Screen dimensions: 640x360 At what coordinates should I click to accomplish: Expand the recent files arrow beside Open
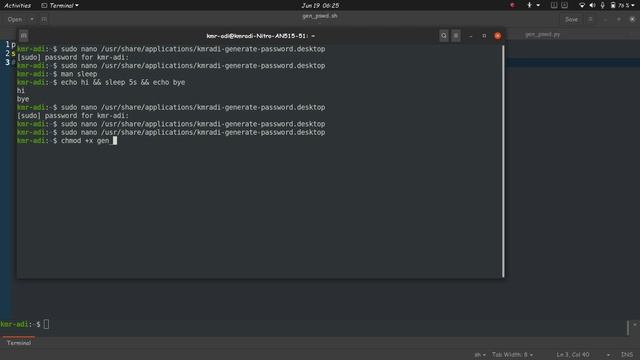[32, 19]
